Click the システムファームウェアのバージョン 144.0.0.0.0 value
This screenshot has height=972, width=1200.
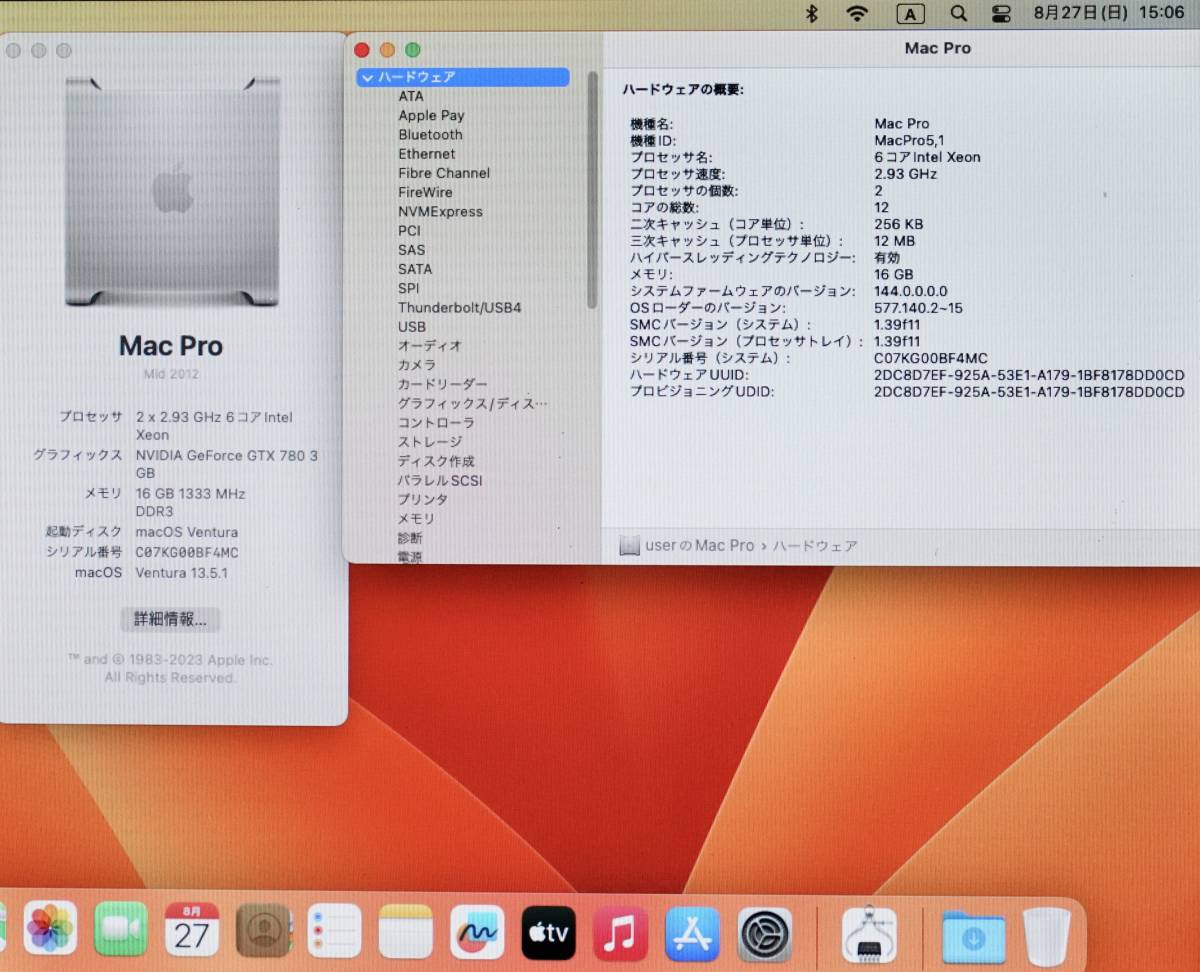[x=911, y=291]
